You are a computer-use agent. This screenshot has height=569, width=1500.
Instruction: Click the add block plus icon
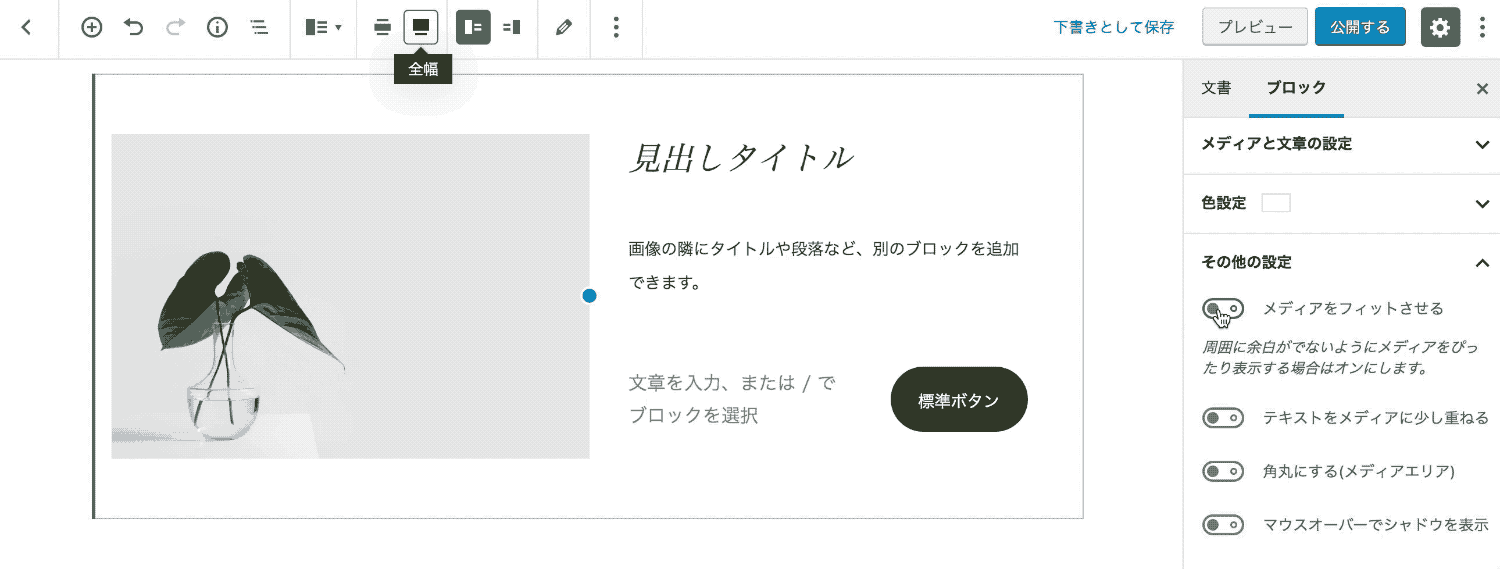tap(92, 28)
